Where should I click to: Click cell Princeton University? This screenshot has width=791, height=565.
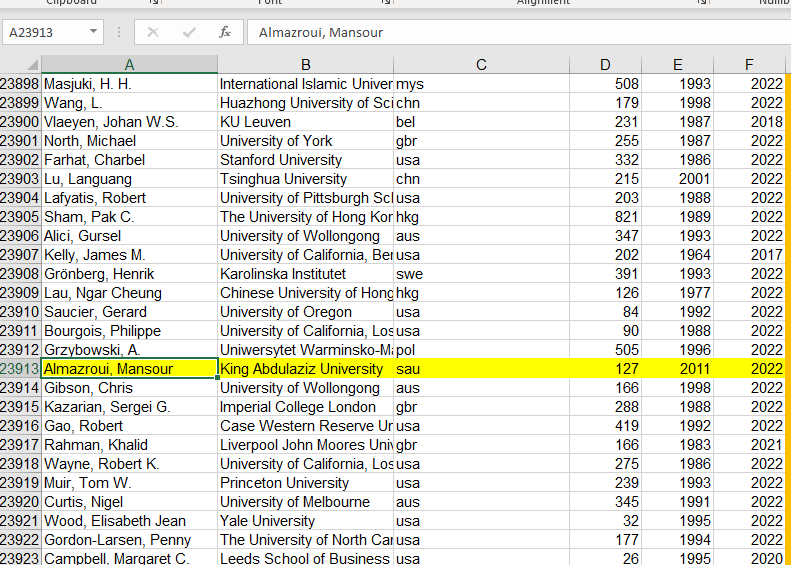tap(305, 483)
